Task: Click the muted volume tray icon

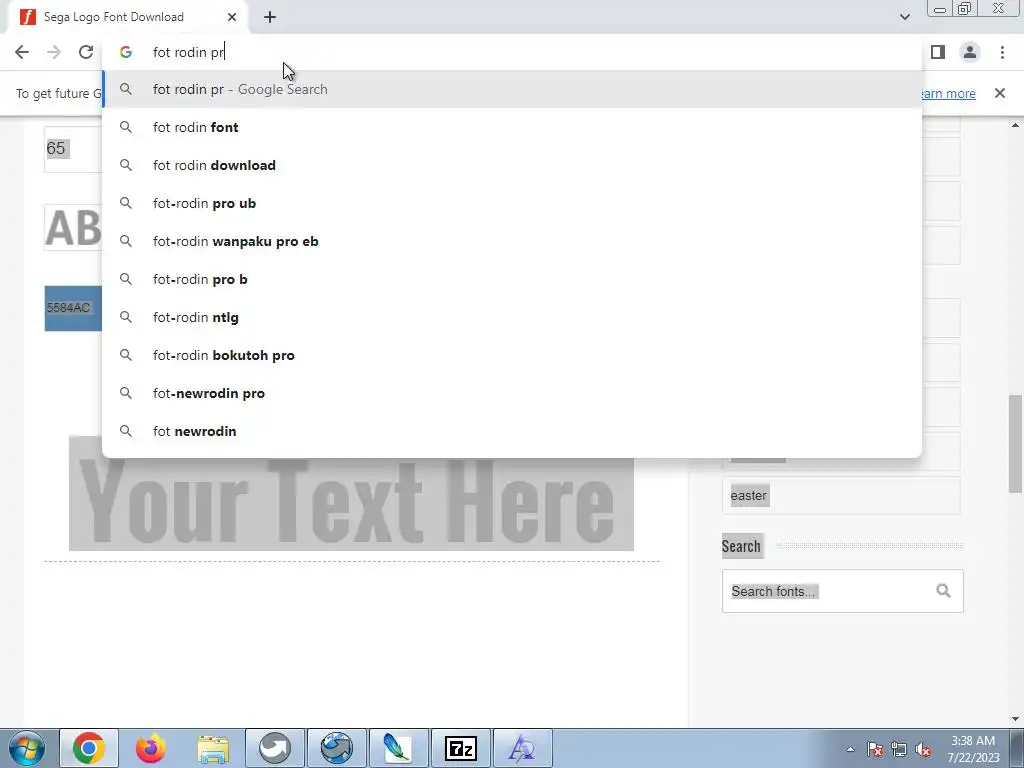Action: pyautogui.click(x=923, y=750)
